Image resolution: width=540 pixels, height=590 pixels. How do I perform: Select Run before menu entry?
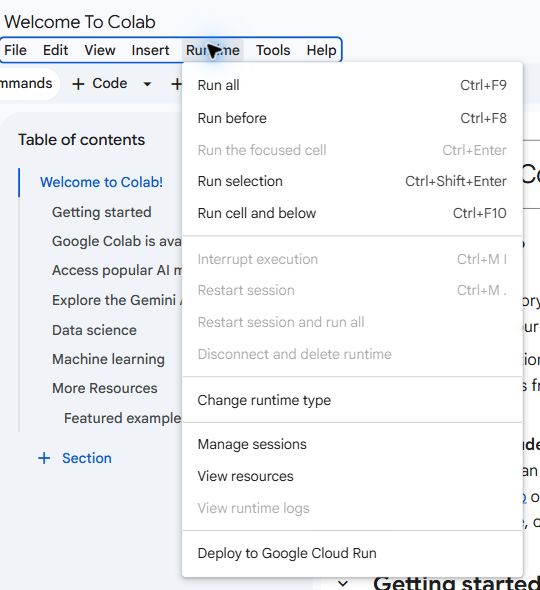(352, 118)
